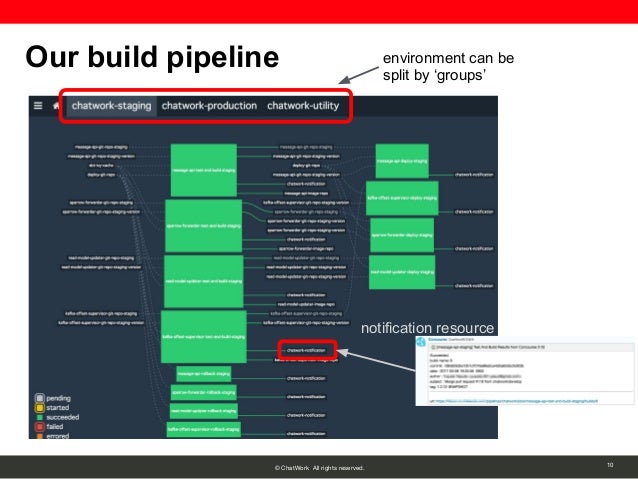This screenshot has height=479, width=638.
Task: Click the Concourse avatar in notification popup
Action: pyautogui.click(x=421, y=342)
